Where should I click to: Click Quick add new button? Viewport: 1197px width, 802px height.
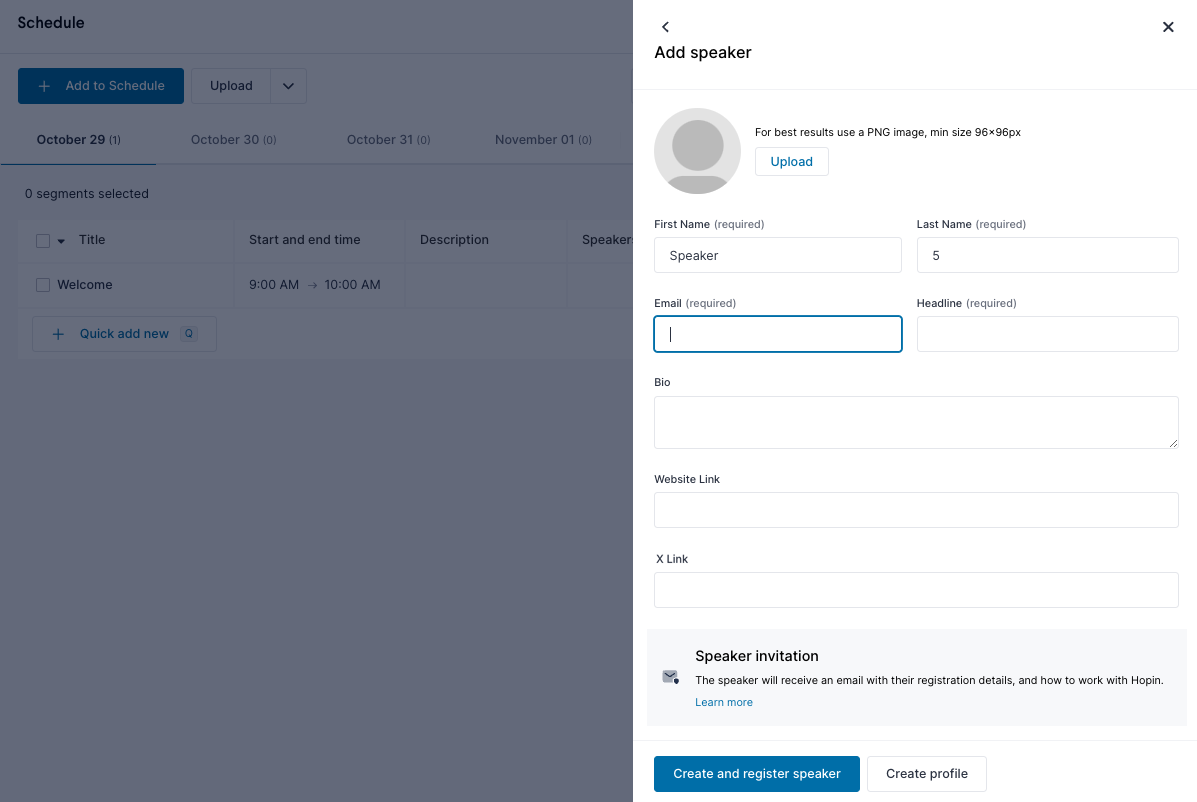[x=124, y=333]
